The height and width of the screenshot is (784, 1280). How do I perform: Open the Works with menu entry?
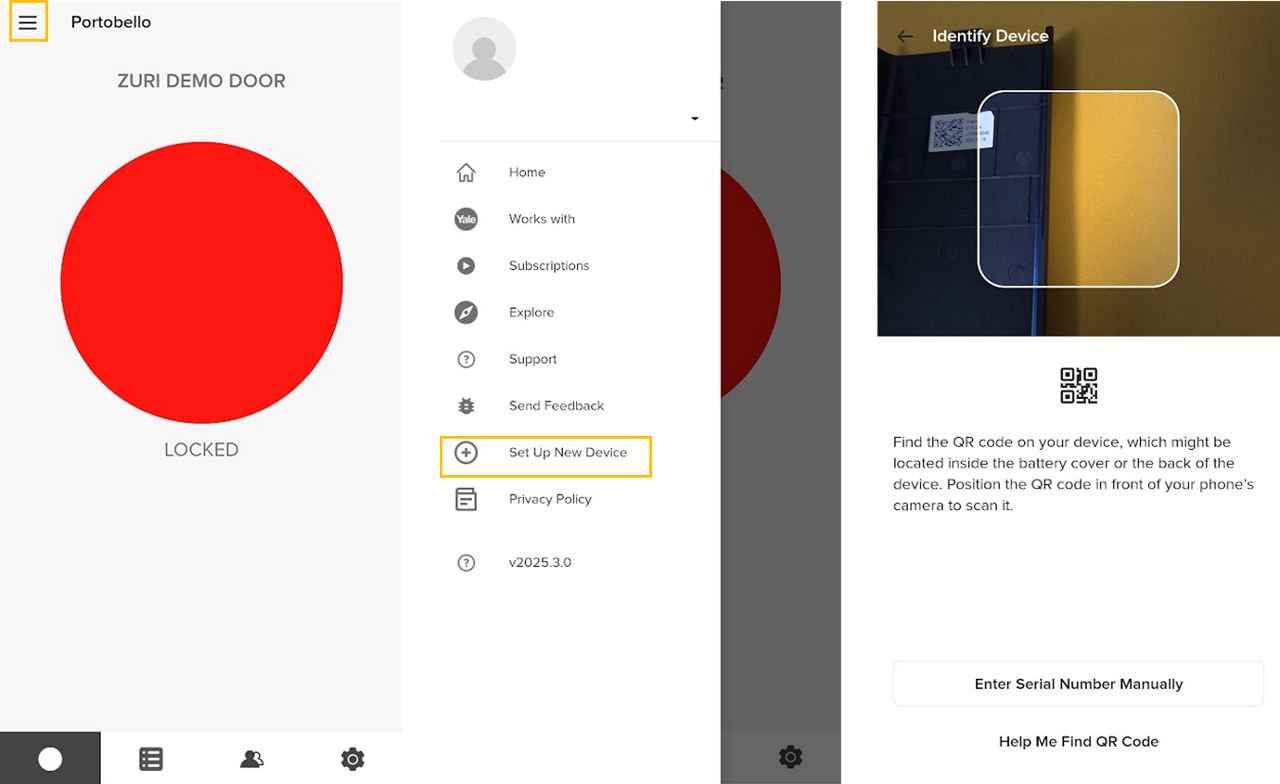(542, 219)
